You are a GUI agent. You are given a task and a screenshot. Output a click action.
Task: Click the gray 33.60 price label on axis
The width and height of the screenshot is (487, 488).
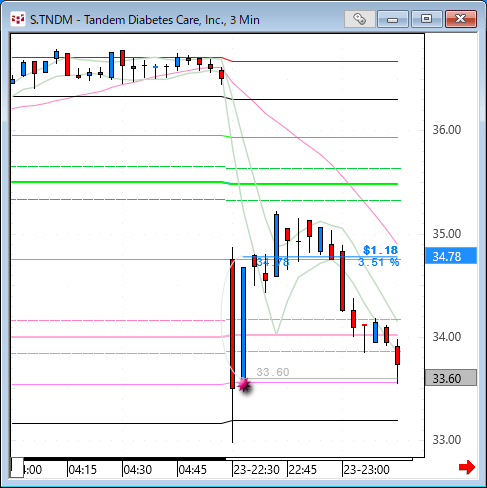[451, 378]
